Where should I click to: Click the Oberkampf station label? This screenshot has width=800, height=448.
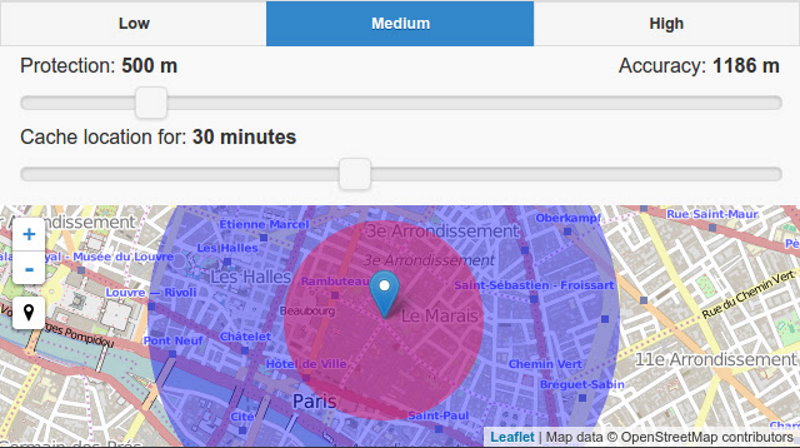pyautogui.click(x=568, y=218)
